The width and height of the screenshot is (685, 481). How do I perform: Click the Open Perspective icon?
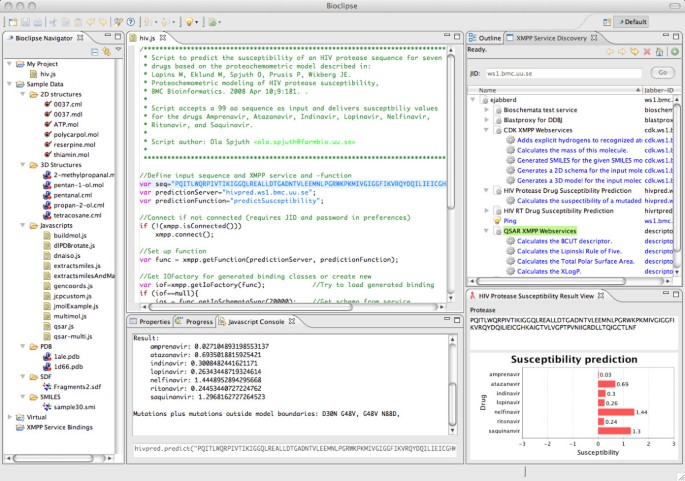point(607,22)
